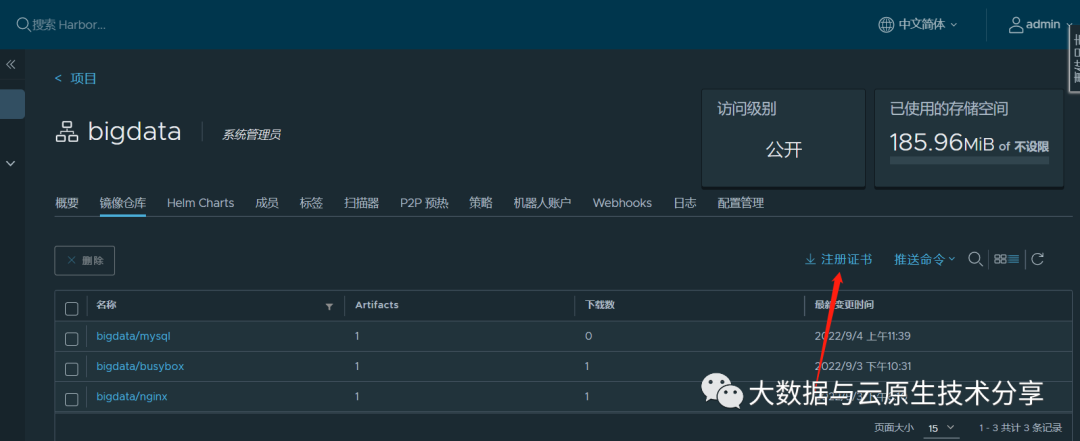Open the bigdata/mysql repository
The width and height of the screenshot is (1080, 441).
pyautogui.click(x=133, y=336)
